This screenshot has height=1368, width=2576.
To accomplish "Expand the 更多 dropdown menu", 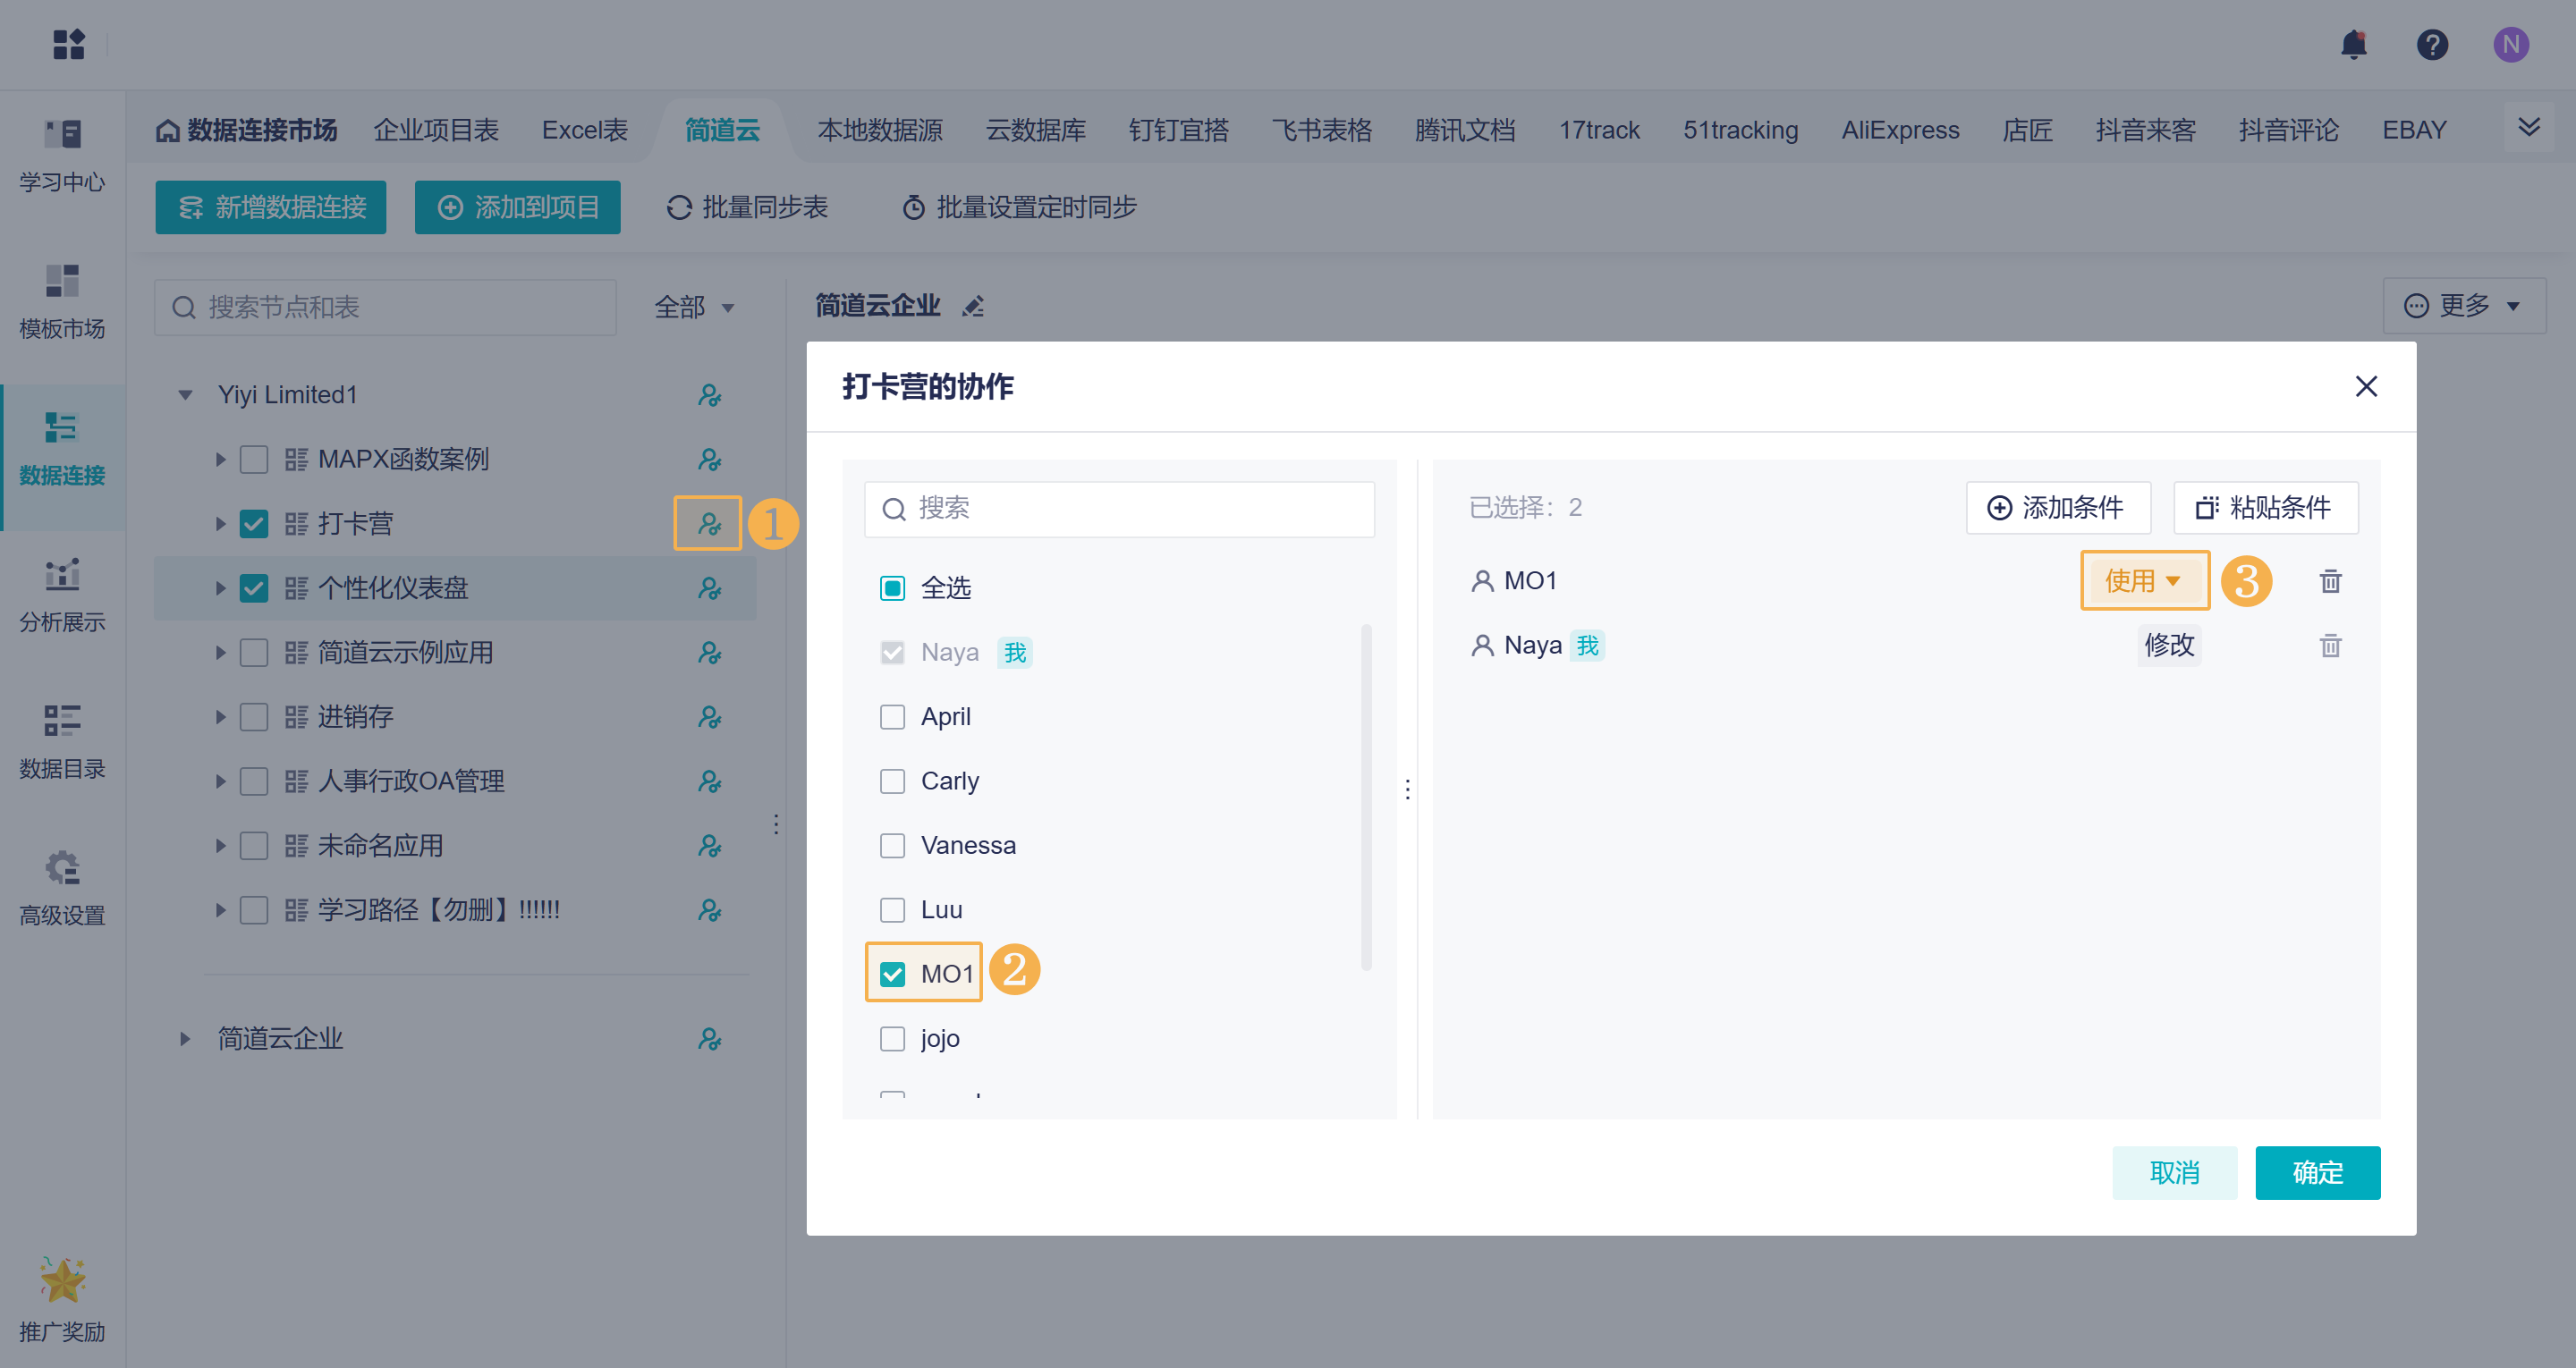I will pos(2463,306).
